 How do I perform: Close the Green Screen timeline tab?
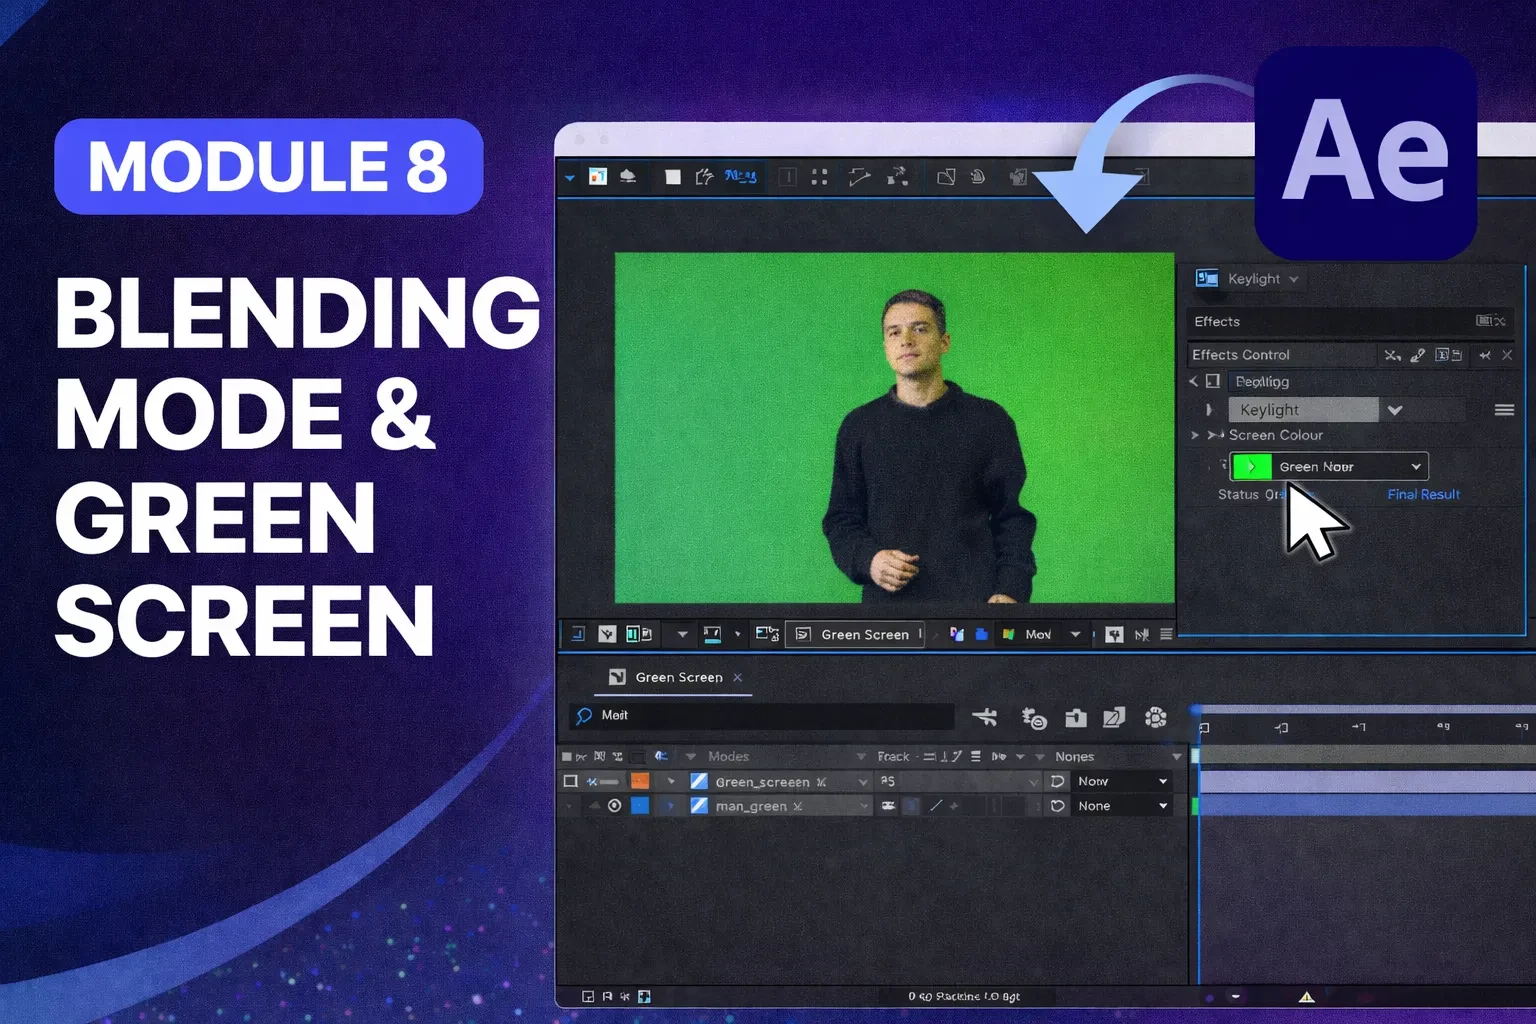[x=738, y=677]
